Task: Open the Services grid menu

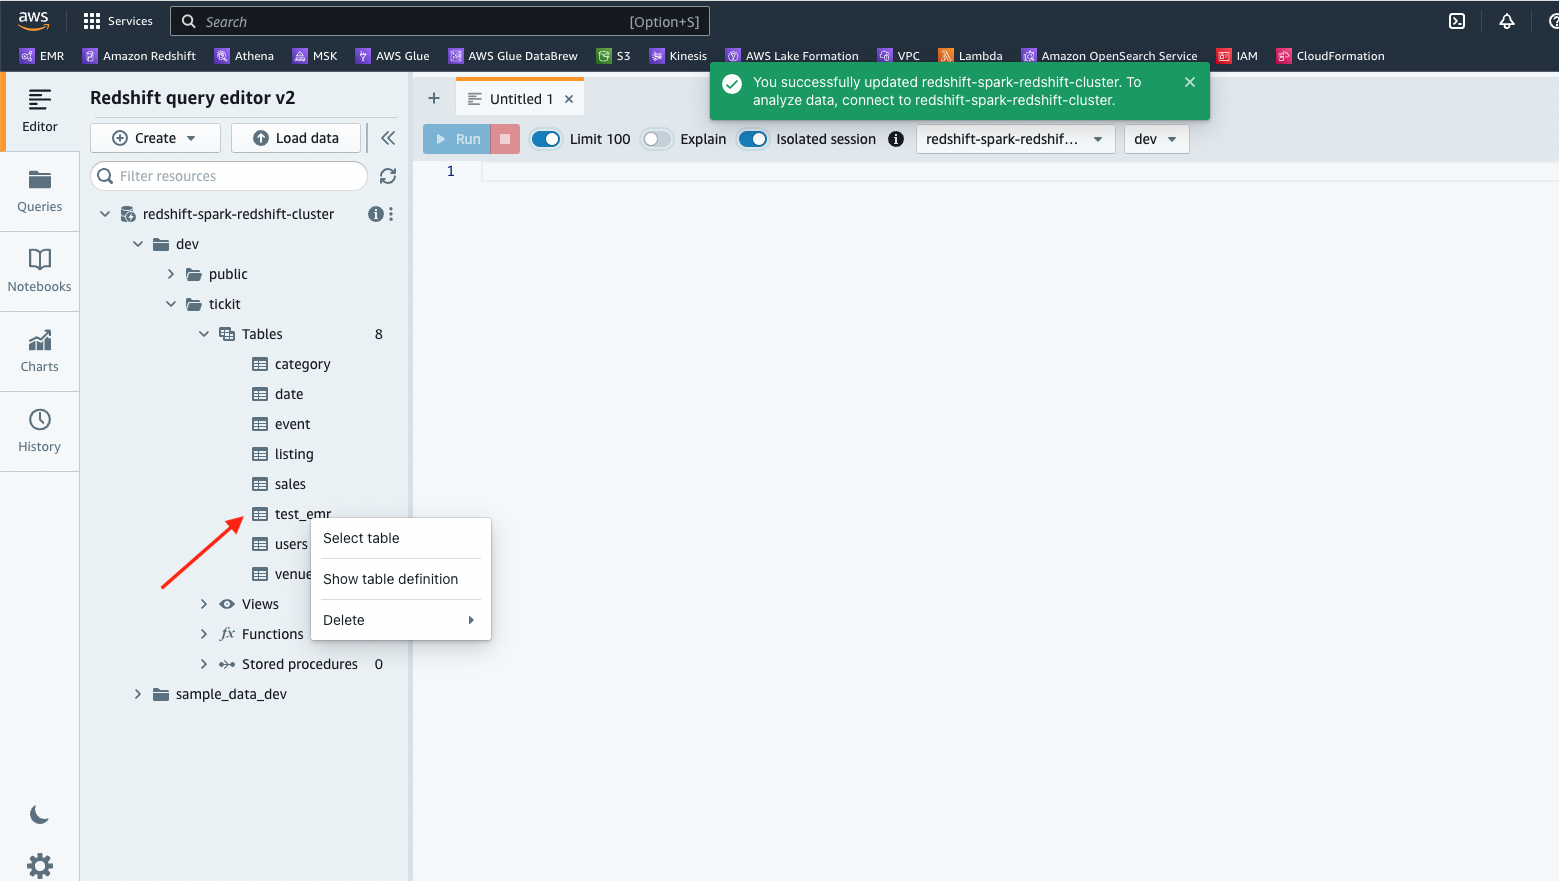Action: [x=118, y=21]
